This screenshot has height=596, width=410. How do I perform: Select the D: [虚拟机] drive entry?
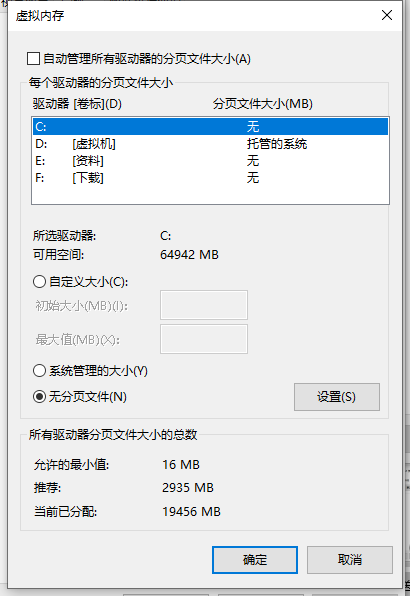pos(211,144)
